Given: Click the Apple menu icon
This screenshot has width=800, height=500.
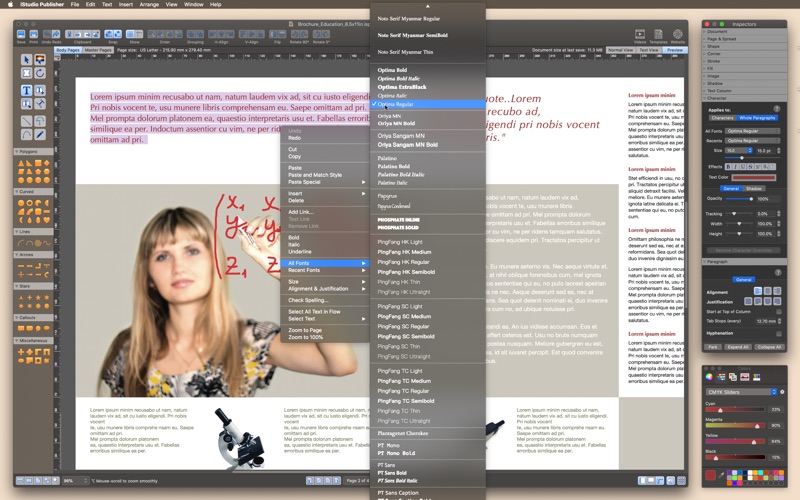Looking at the screenshot, I should tap(10, 4).
